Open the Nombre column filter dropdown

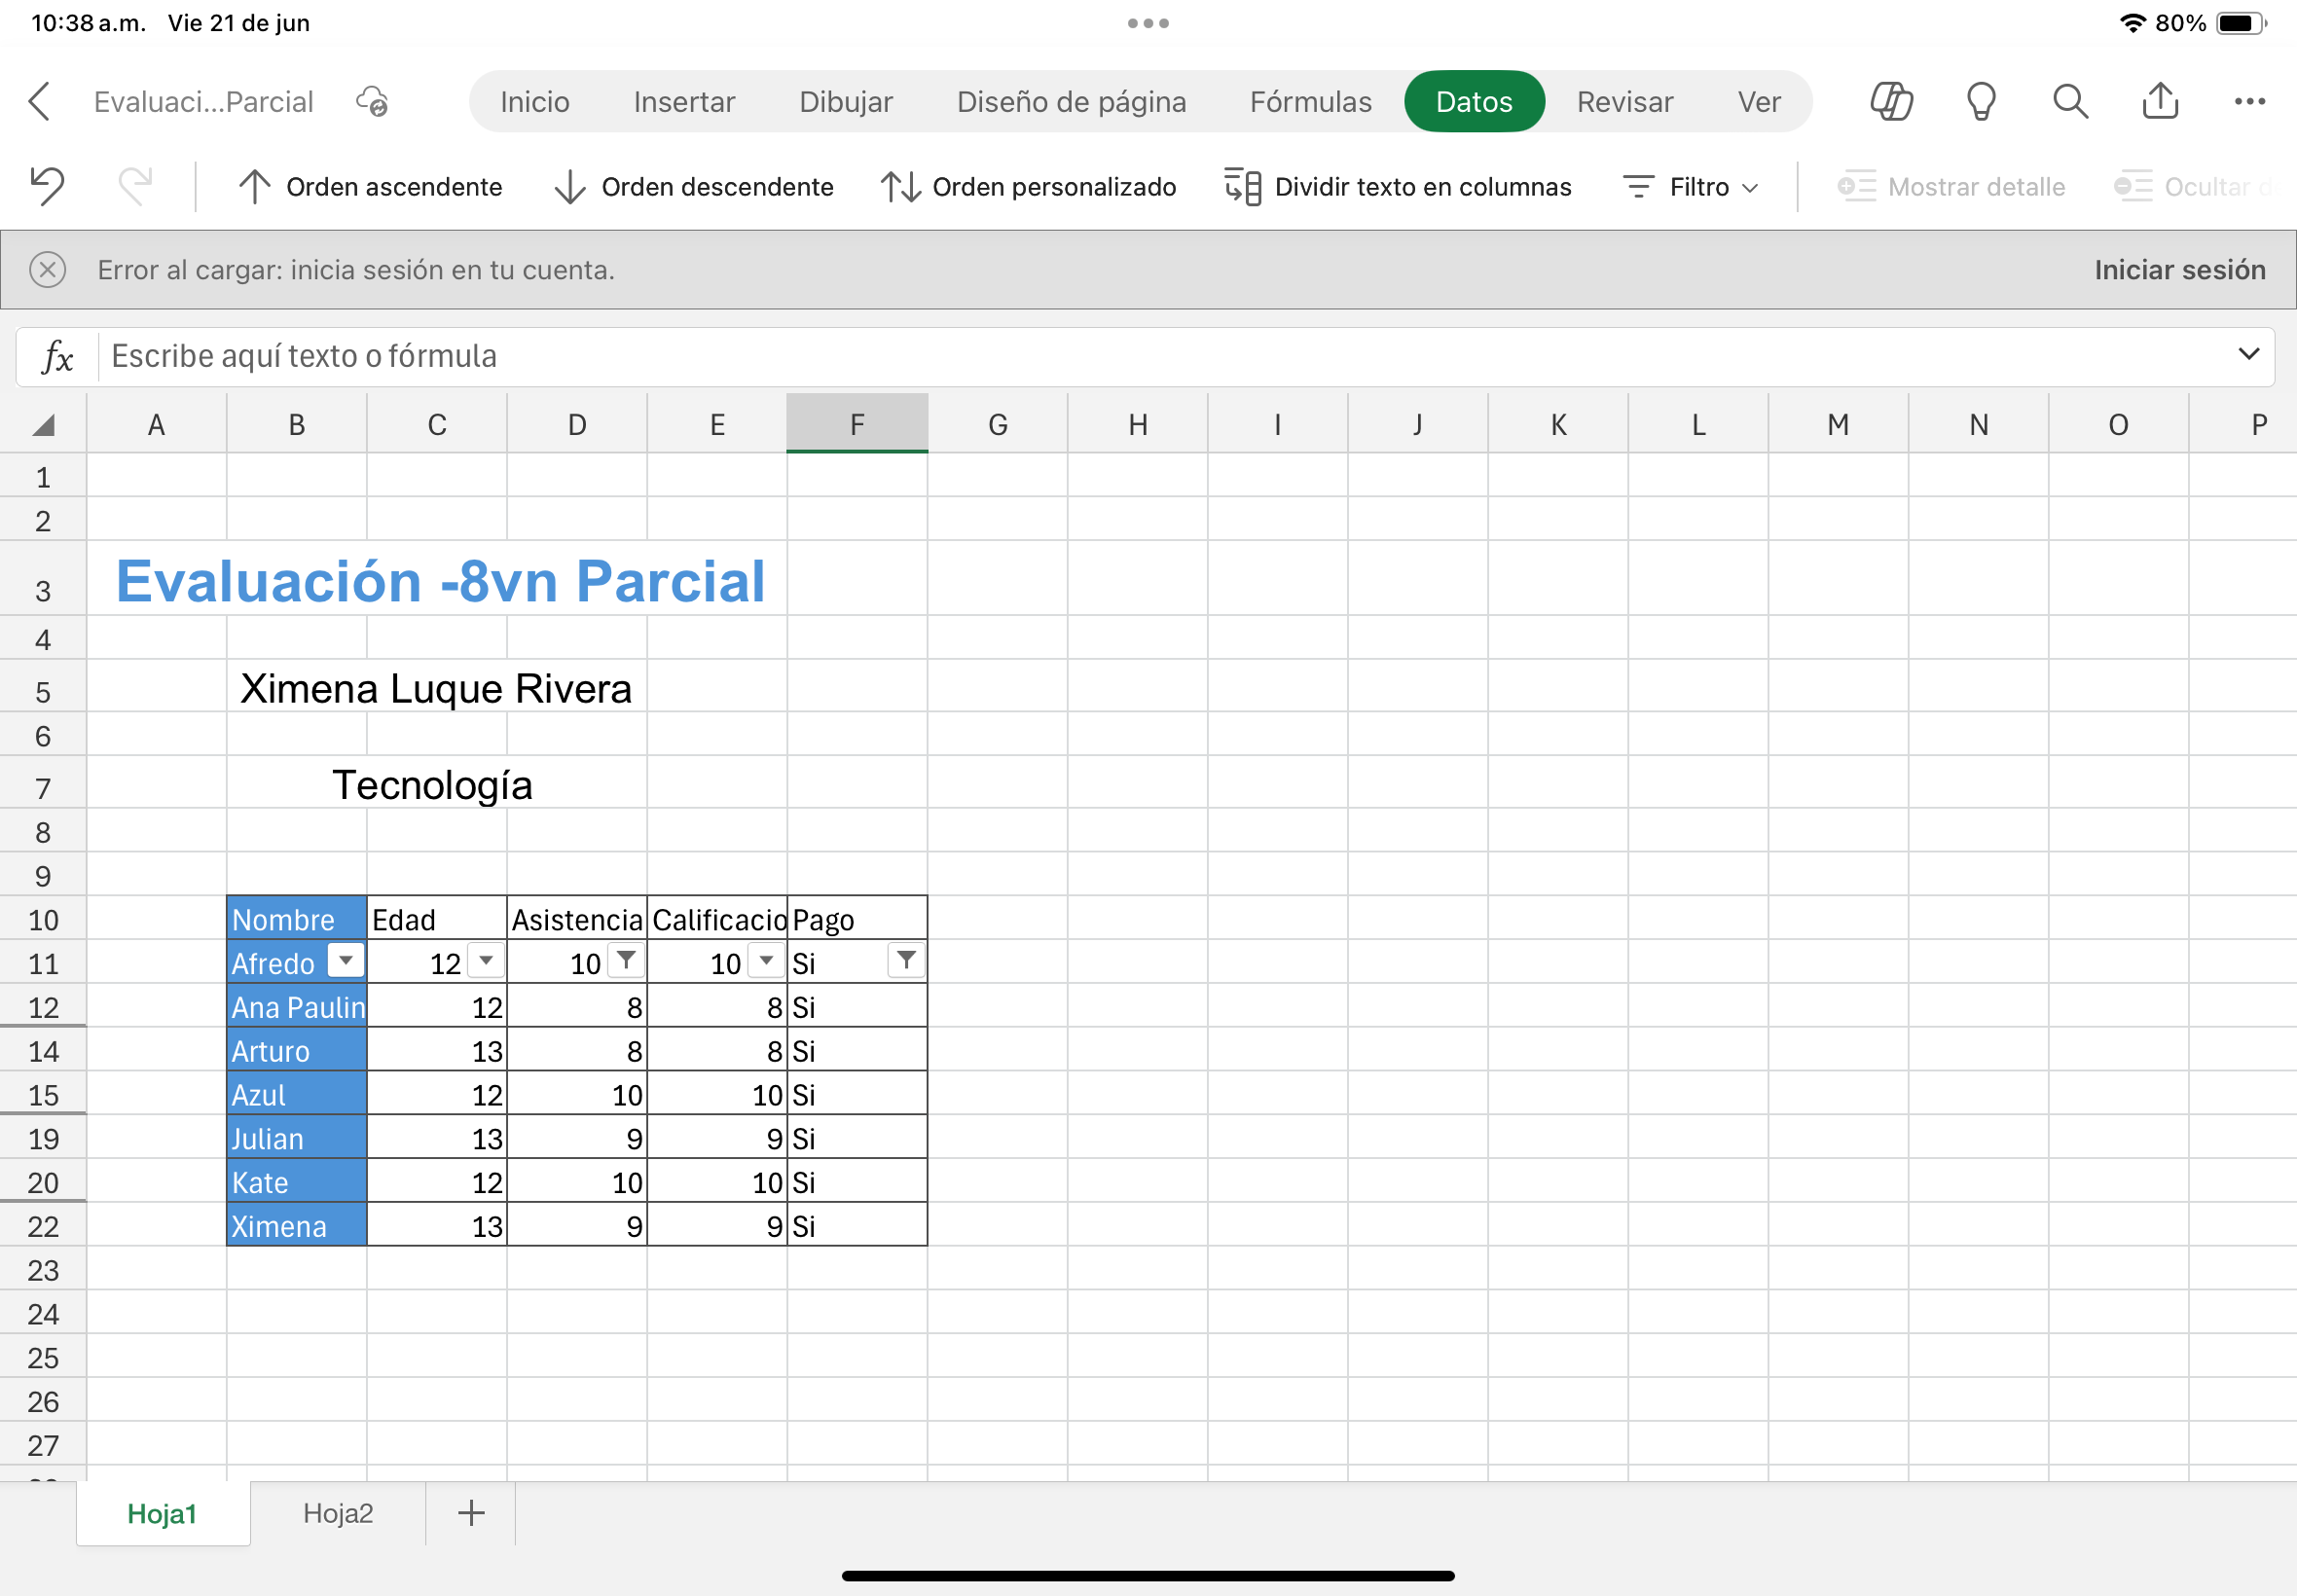coord(346,961)
